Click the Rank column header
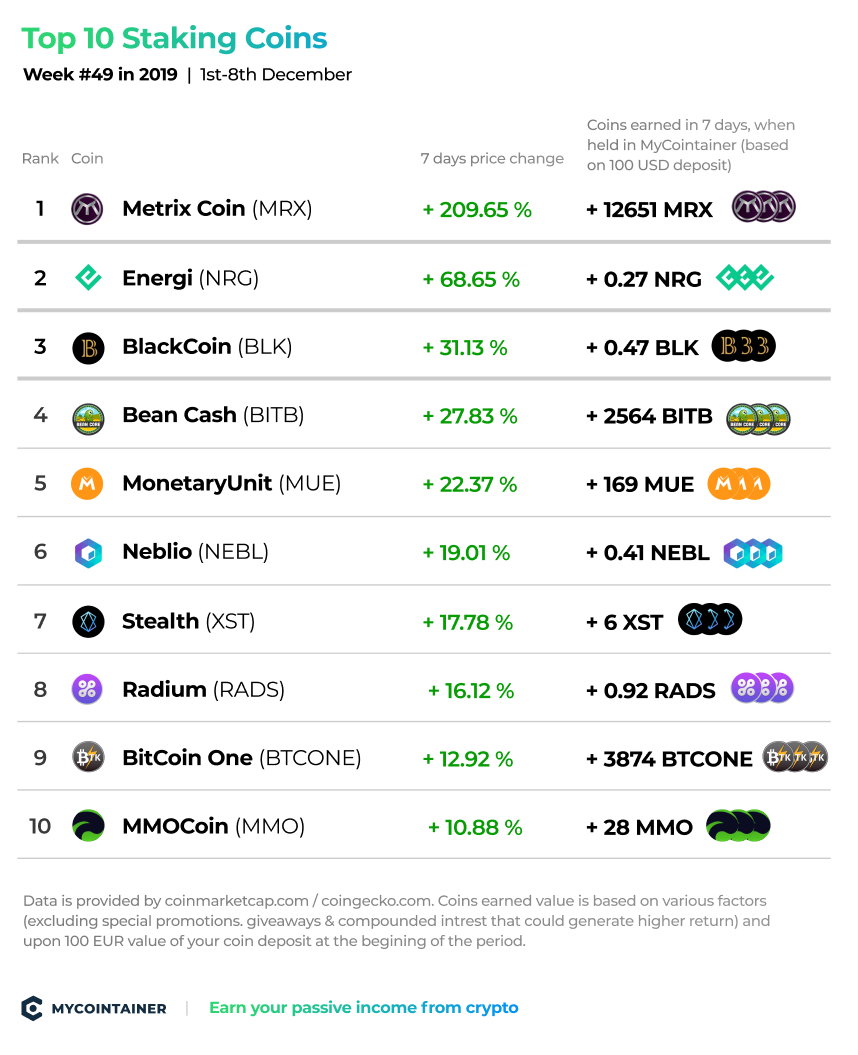The height and width of the screenshot is (1055, 858). coord(40,158)
